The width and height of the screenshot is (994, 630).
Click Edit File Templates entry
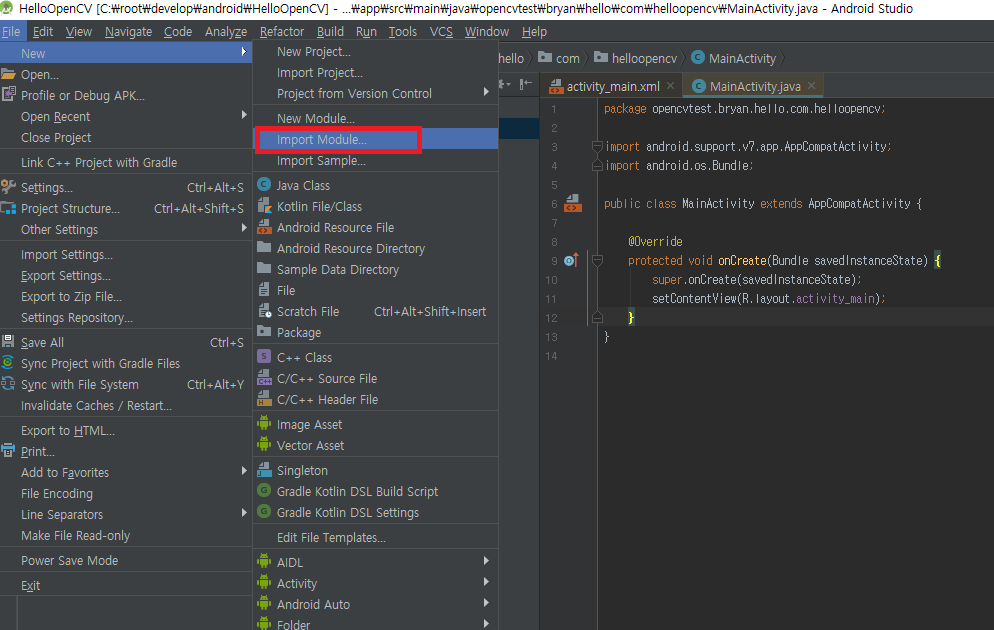point(375,537)
